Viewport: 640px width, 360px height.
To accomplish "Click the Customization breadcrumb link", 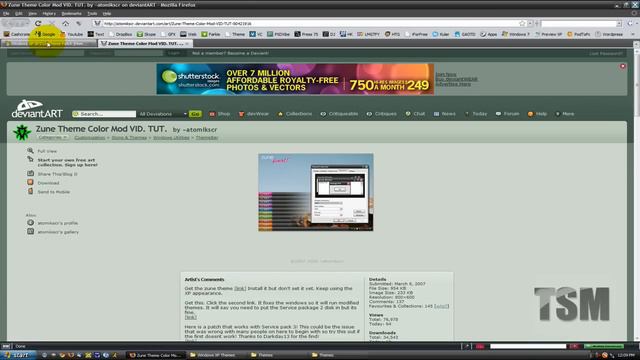I will [90, 138].
